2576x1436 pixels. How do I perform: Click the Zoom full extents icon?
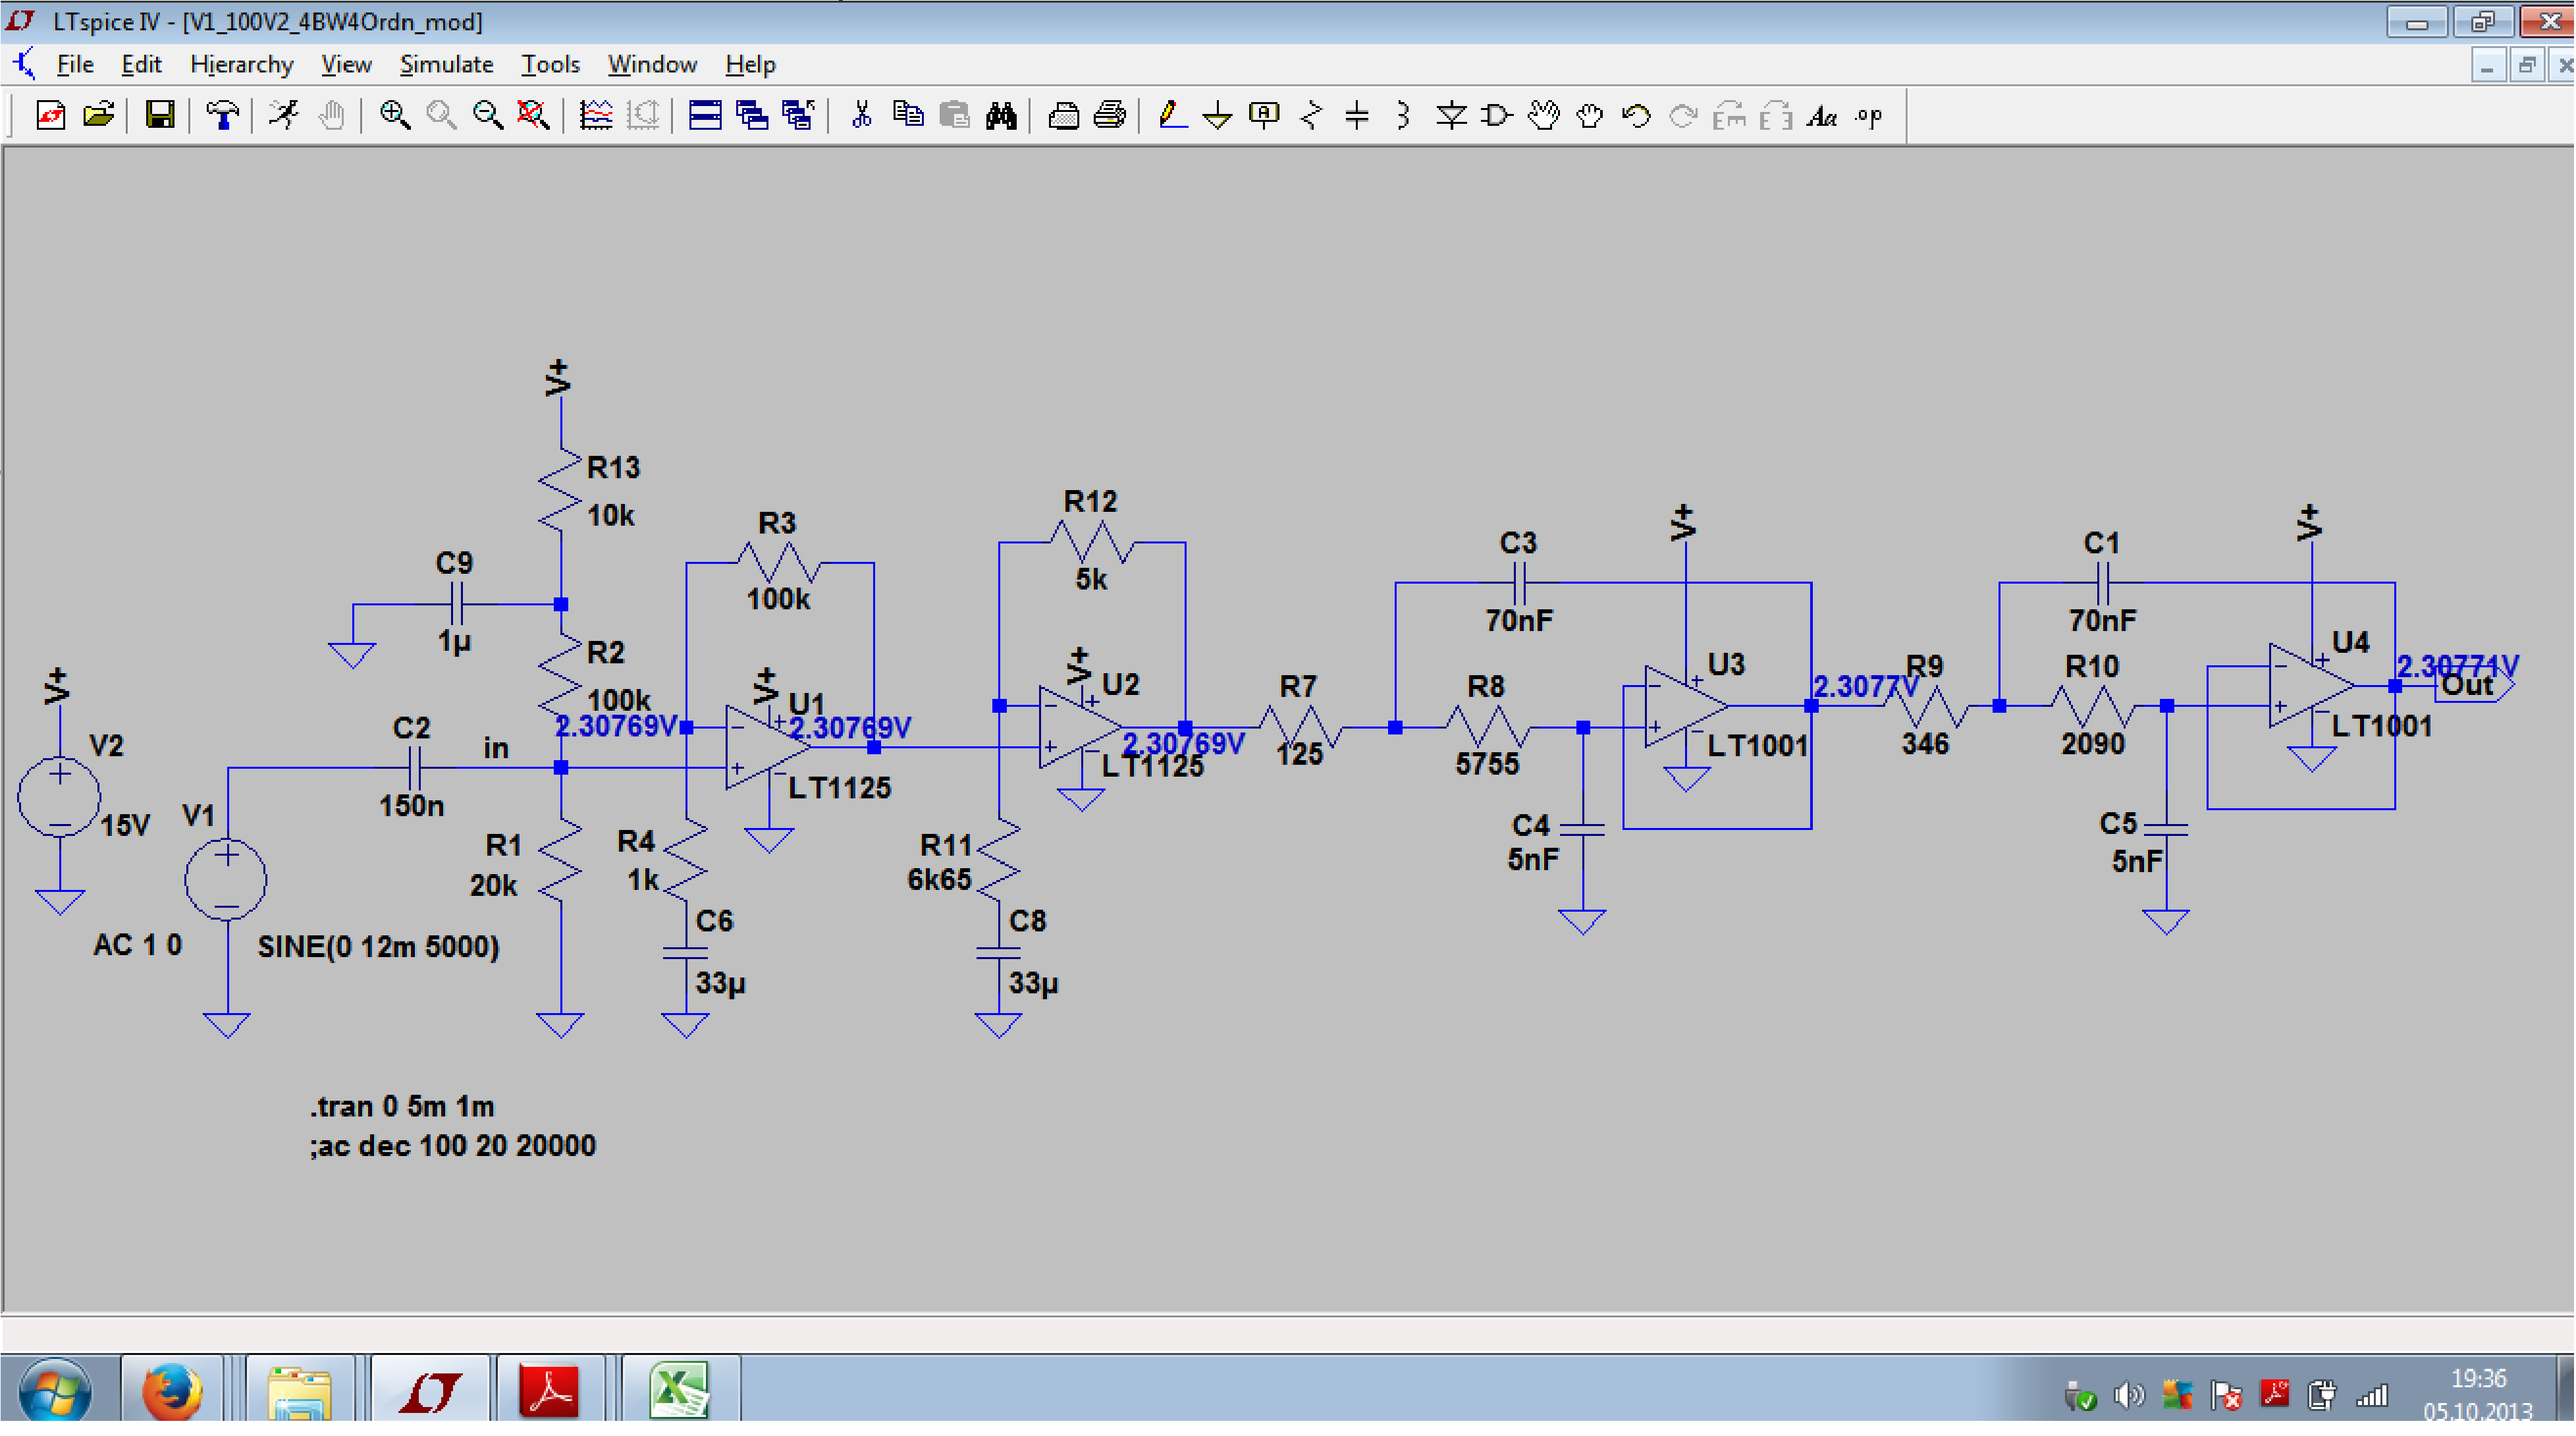click(x=533, y=115)
